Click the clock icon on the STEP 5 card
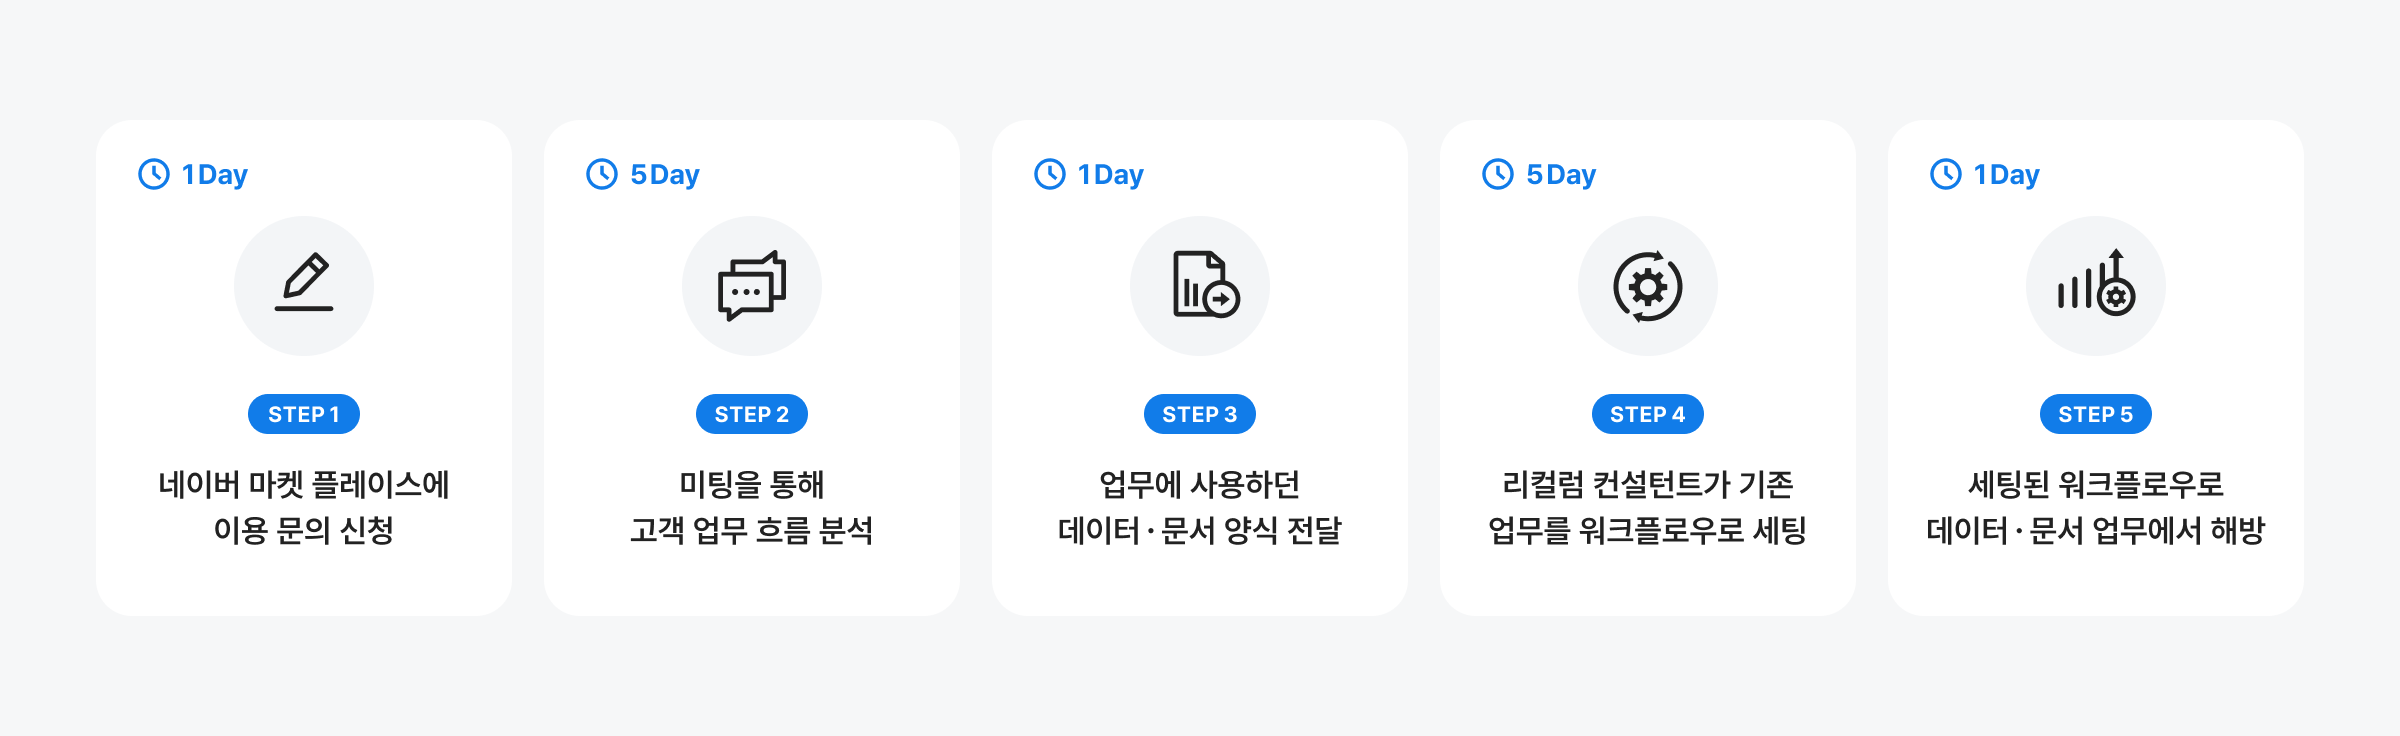Viewport: 2400px width, 736px height. [1946, 174]
